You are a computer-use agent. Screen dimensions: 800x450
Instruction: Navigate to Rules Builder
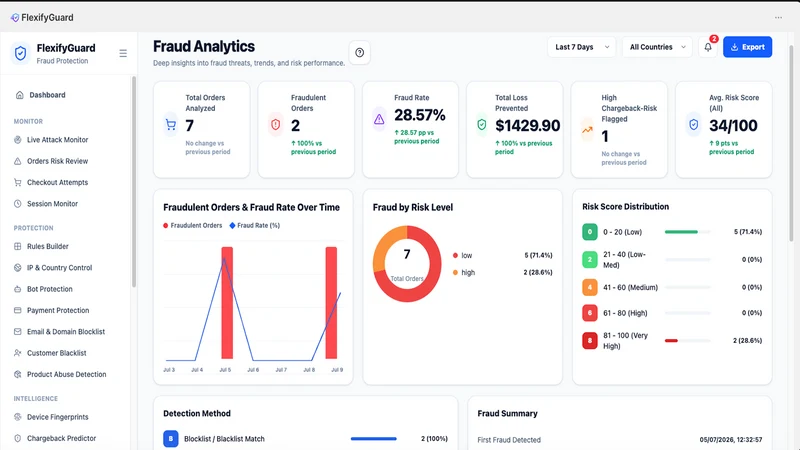click(x=47, y=246)
